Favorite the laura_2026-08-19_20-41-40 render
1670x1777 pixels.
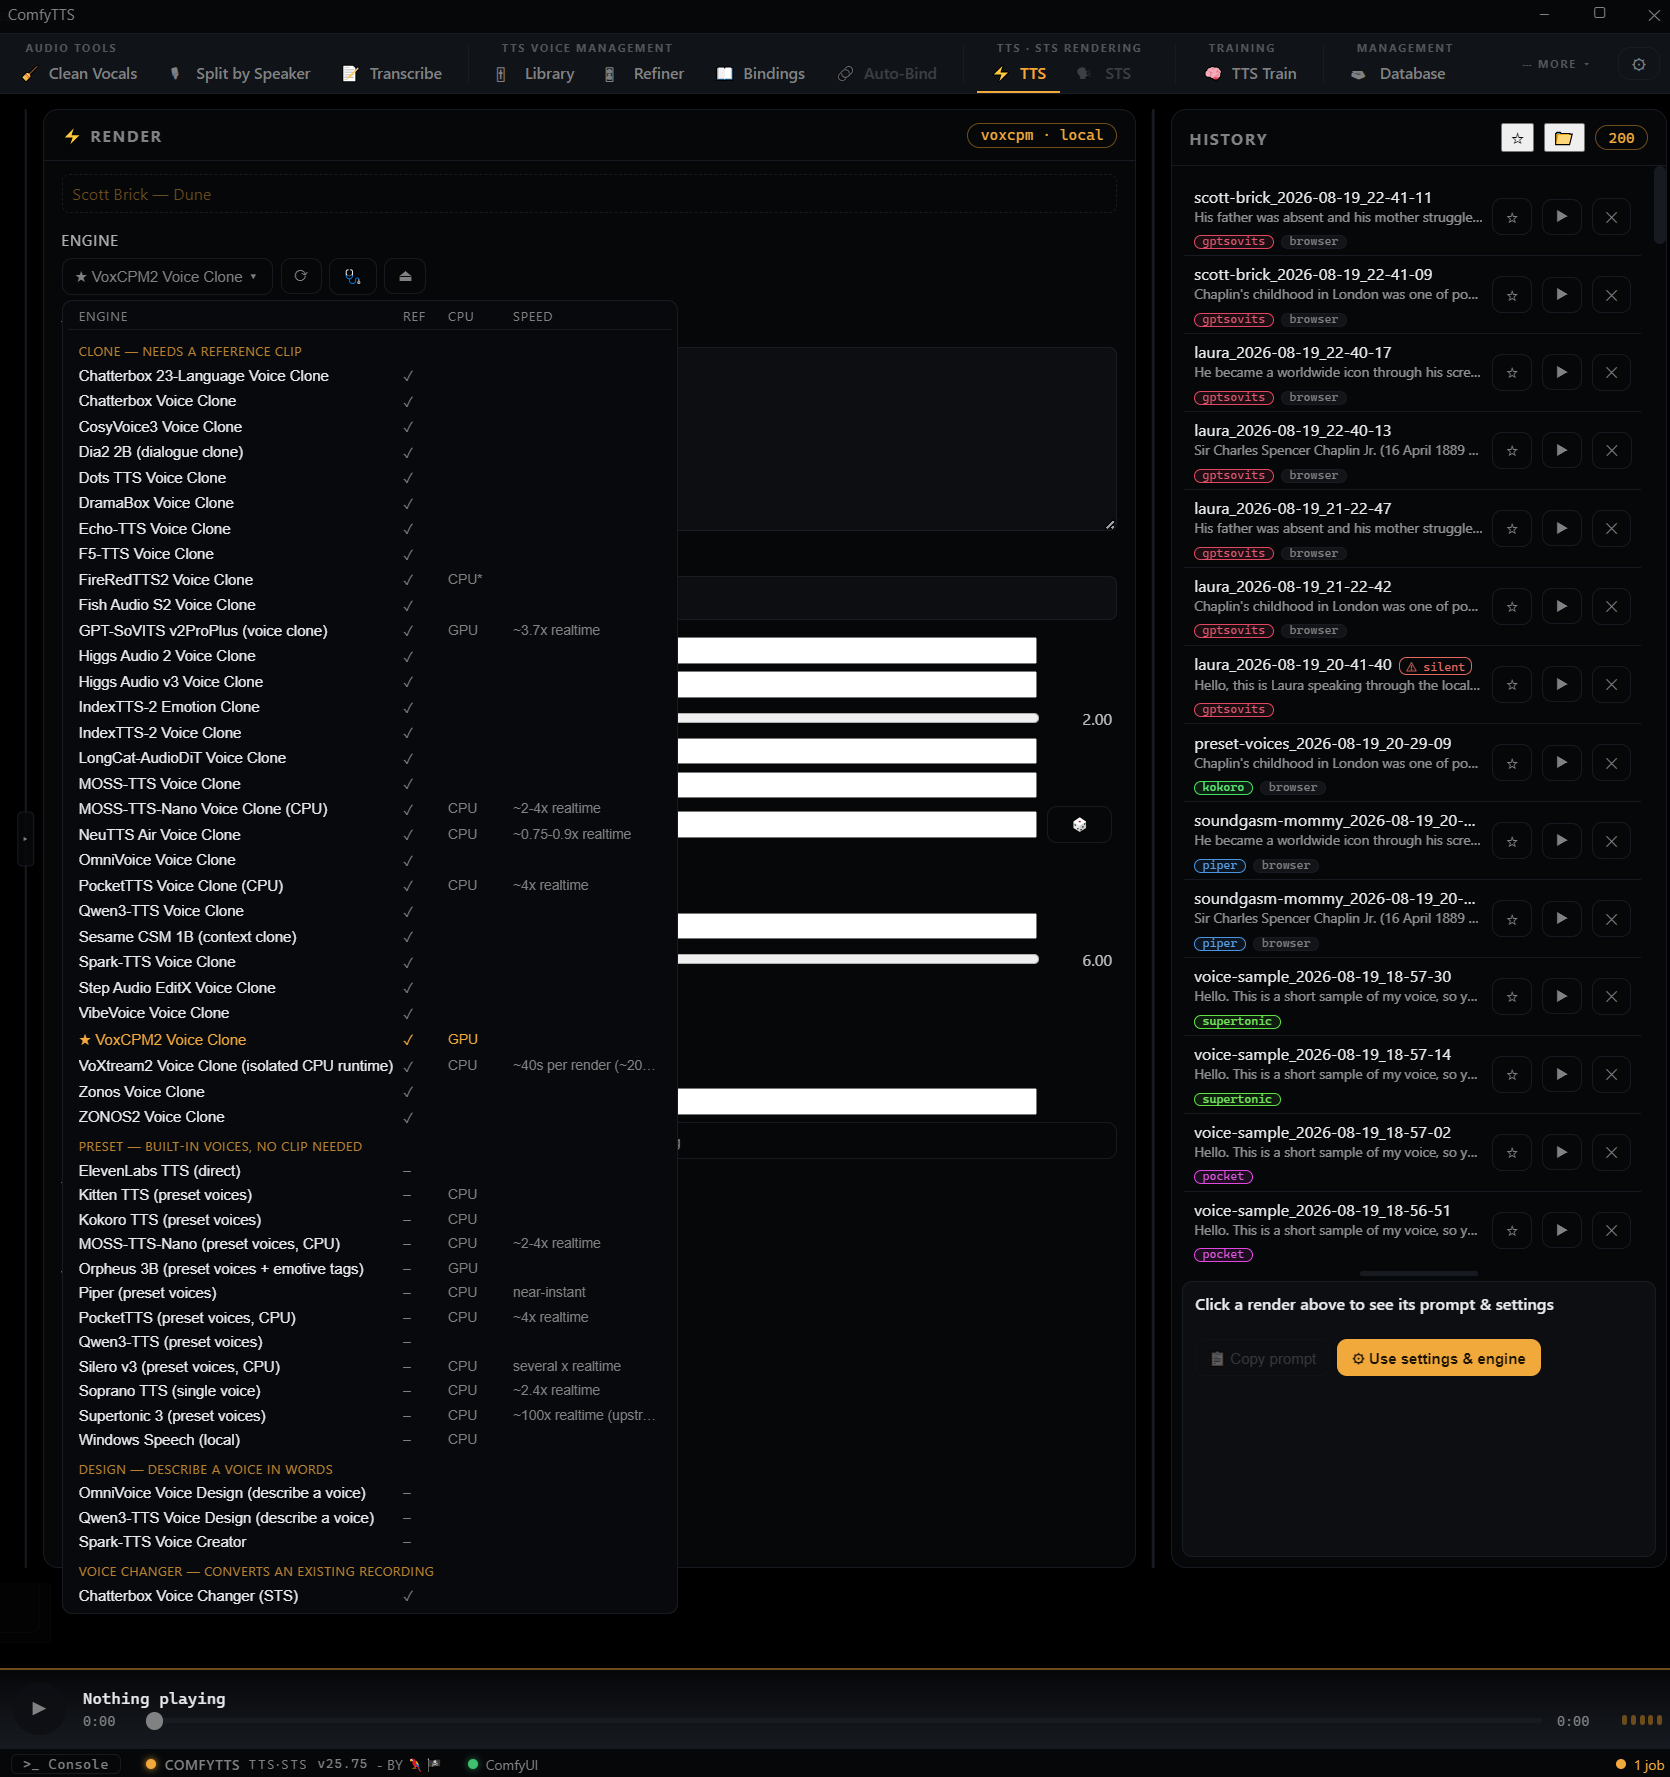coord(1512,685)
